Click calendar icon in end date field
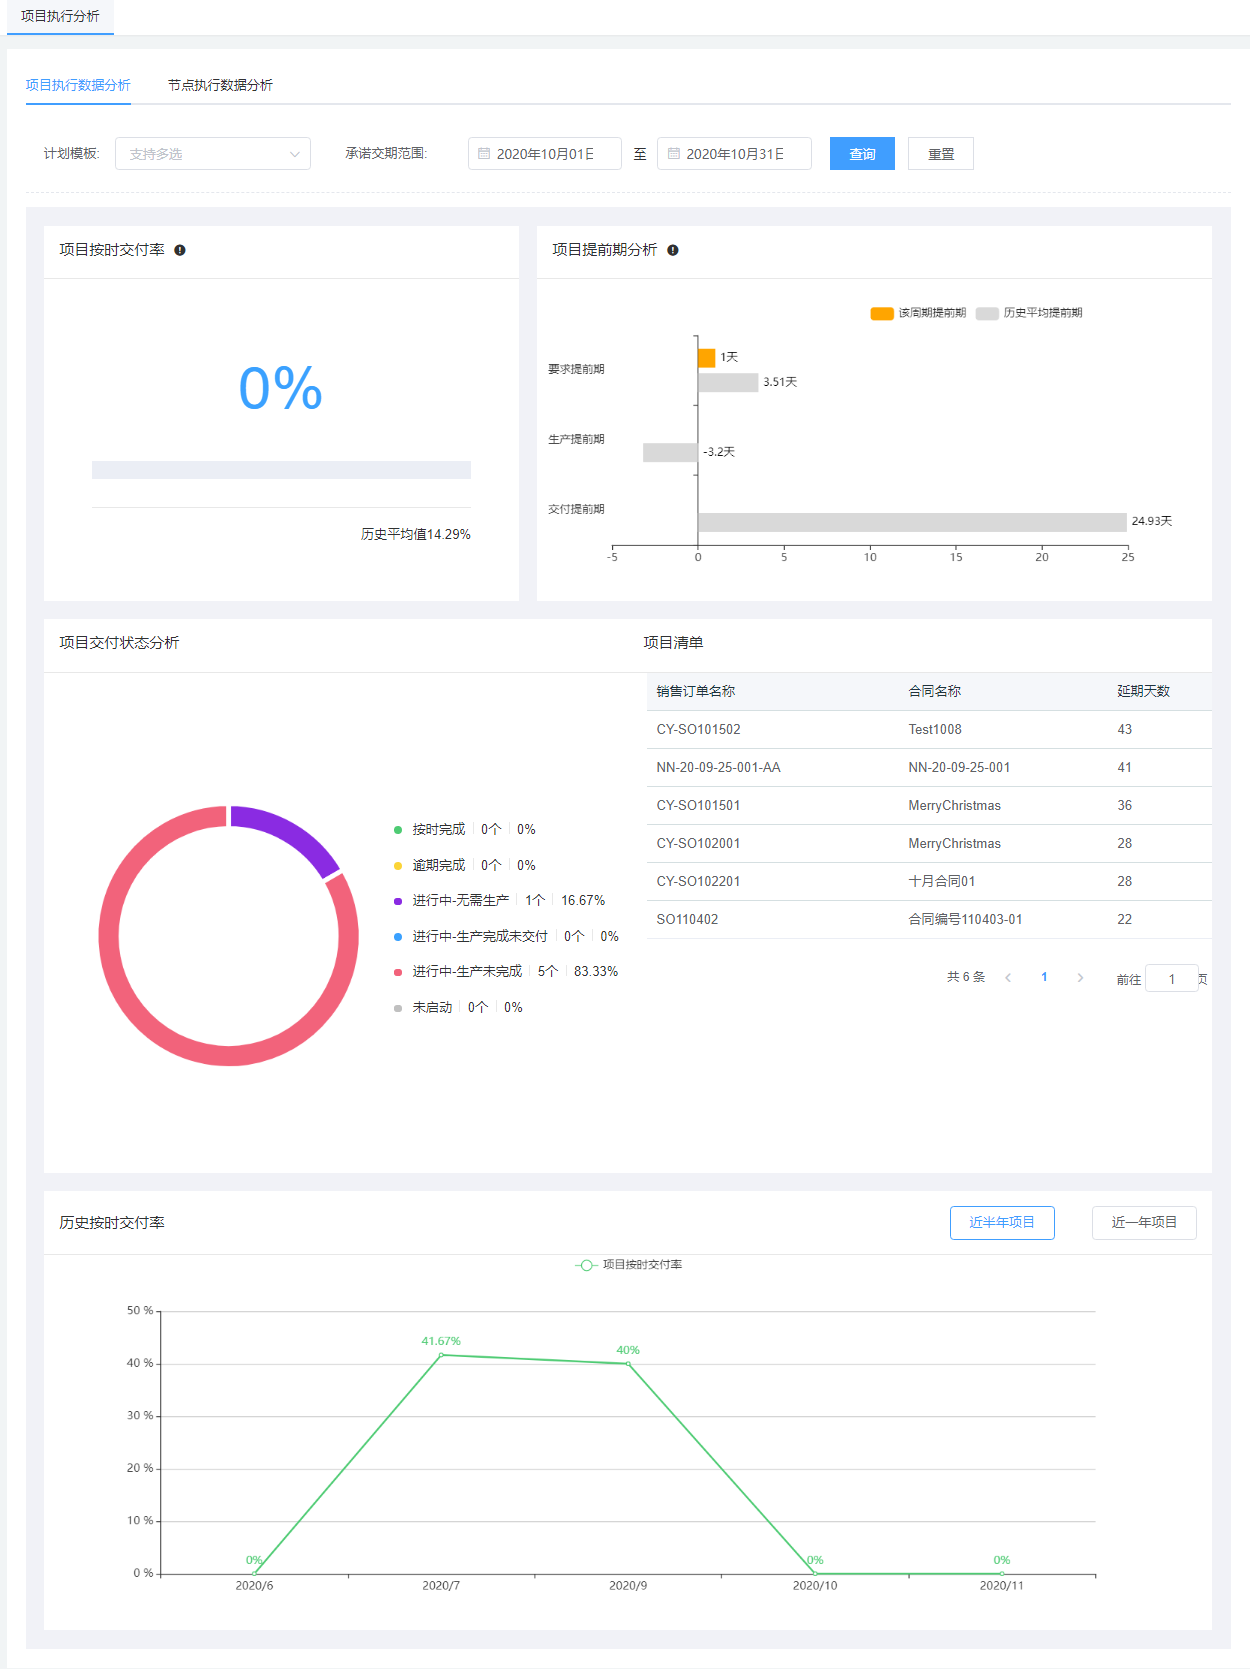Image resolution: width=1250 pixels, height=1669 pixels. coord(674,154)
